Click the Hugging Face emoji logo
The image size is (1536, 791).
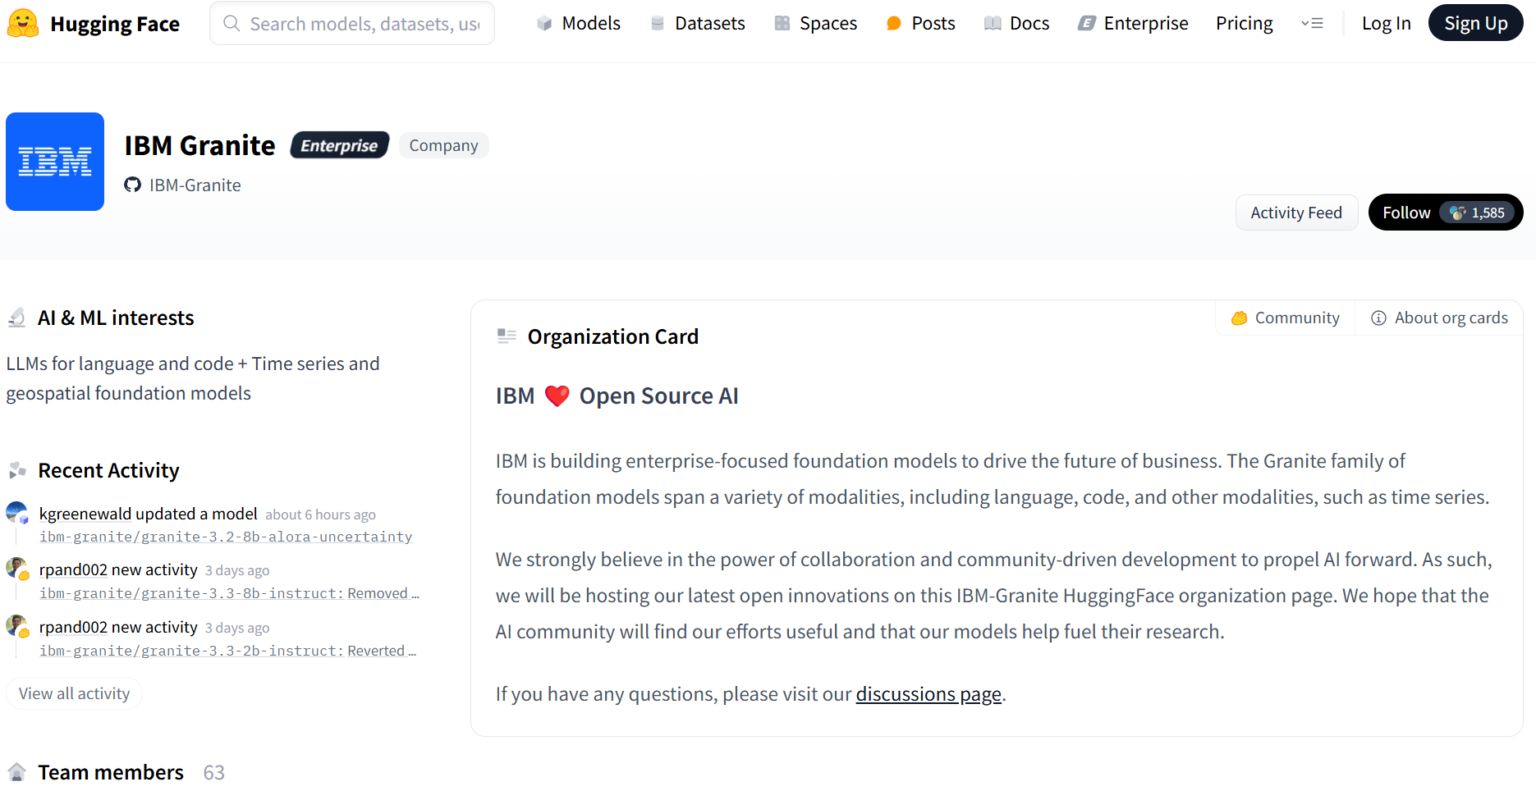[x=22, y=23]
